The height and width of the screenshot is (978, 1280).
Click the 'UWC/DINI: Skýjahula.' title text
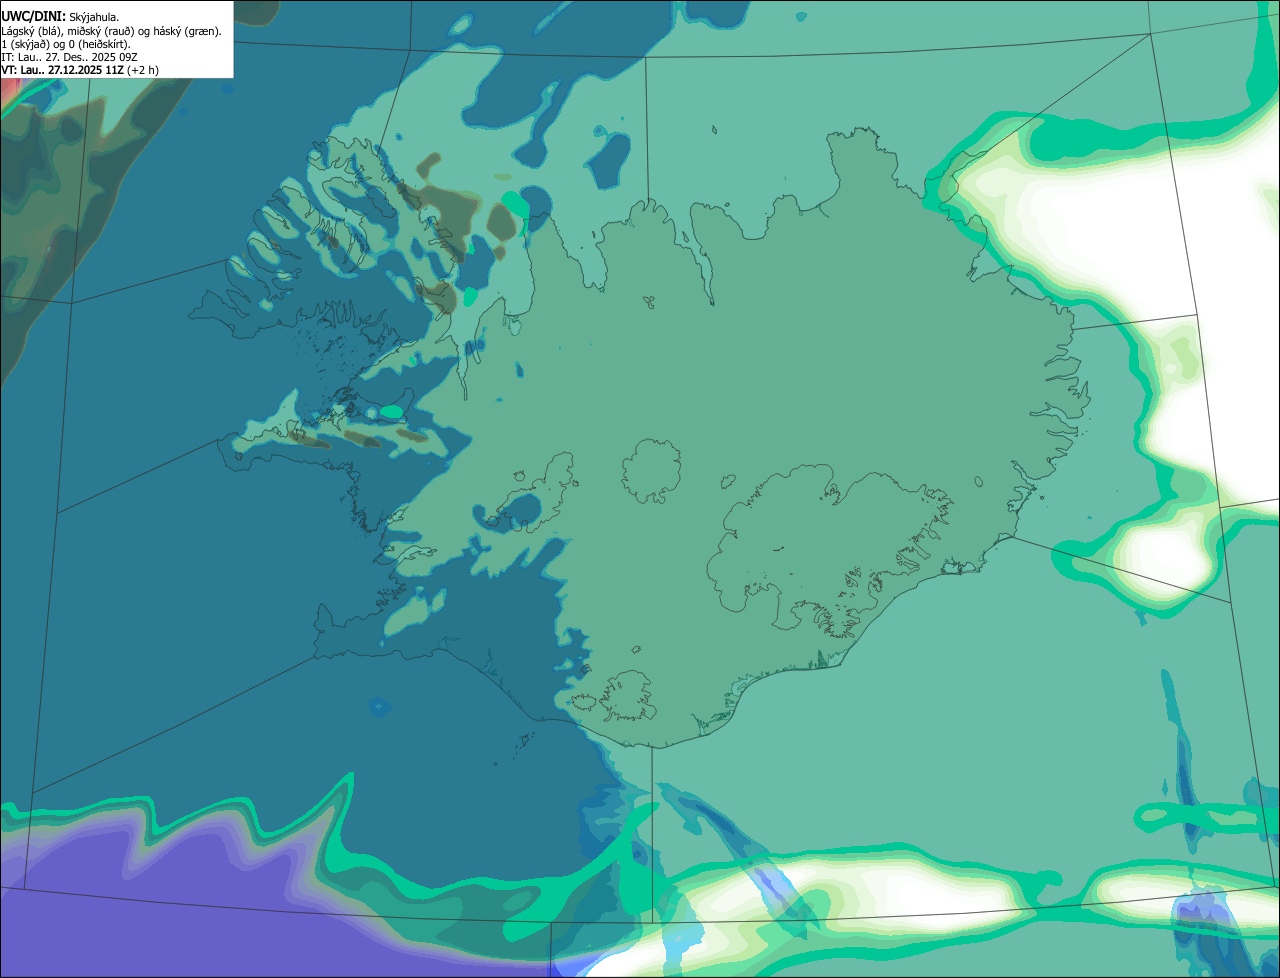(60, 17)
